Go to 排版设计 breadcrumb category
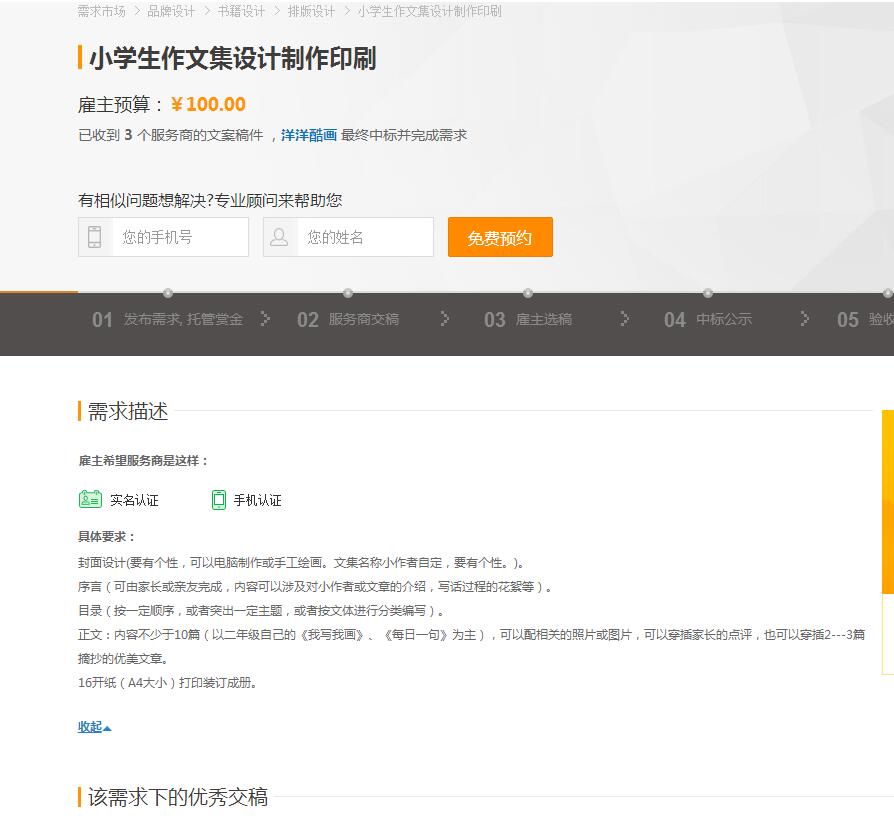The image size is (894, 839). click(311, 11)
